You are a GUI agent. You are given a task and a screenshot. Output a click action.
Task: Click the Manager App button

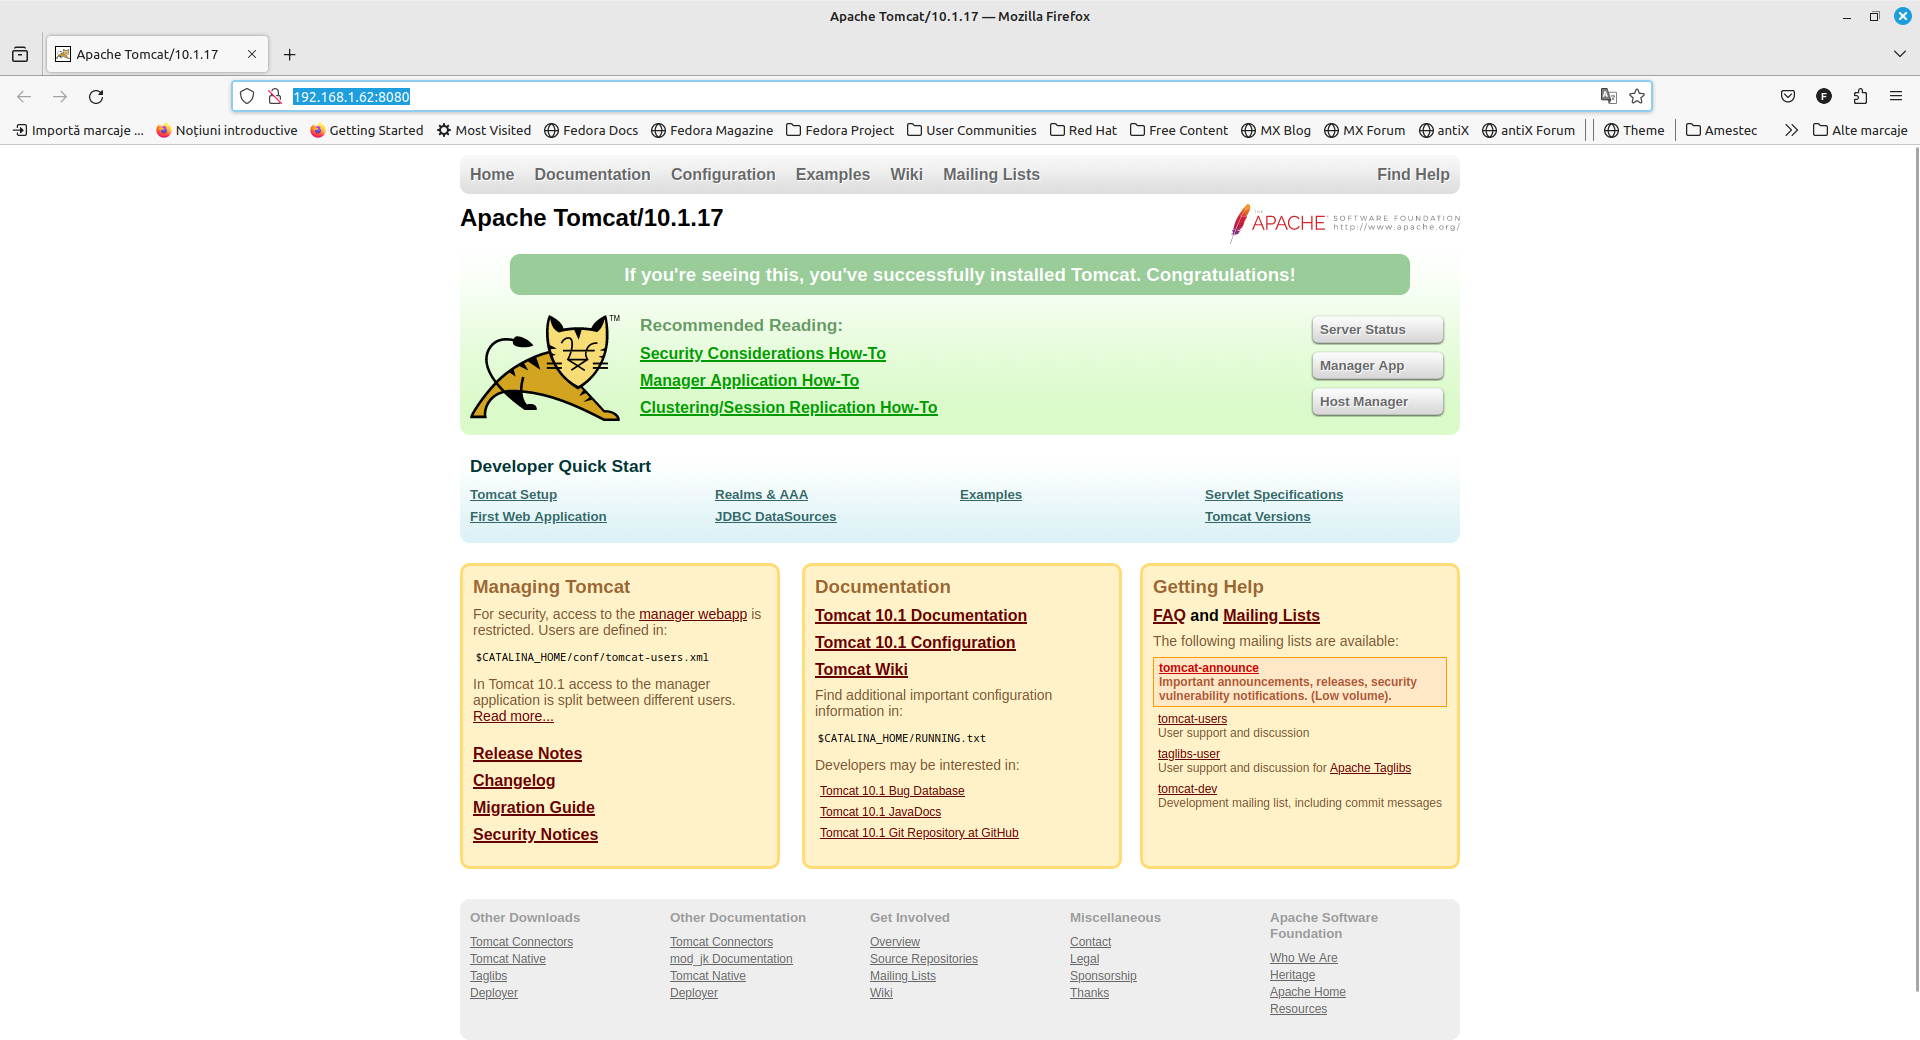(1377, 366)
